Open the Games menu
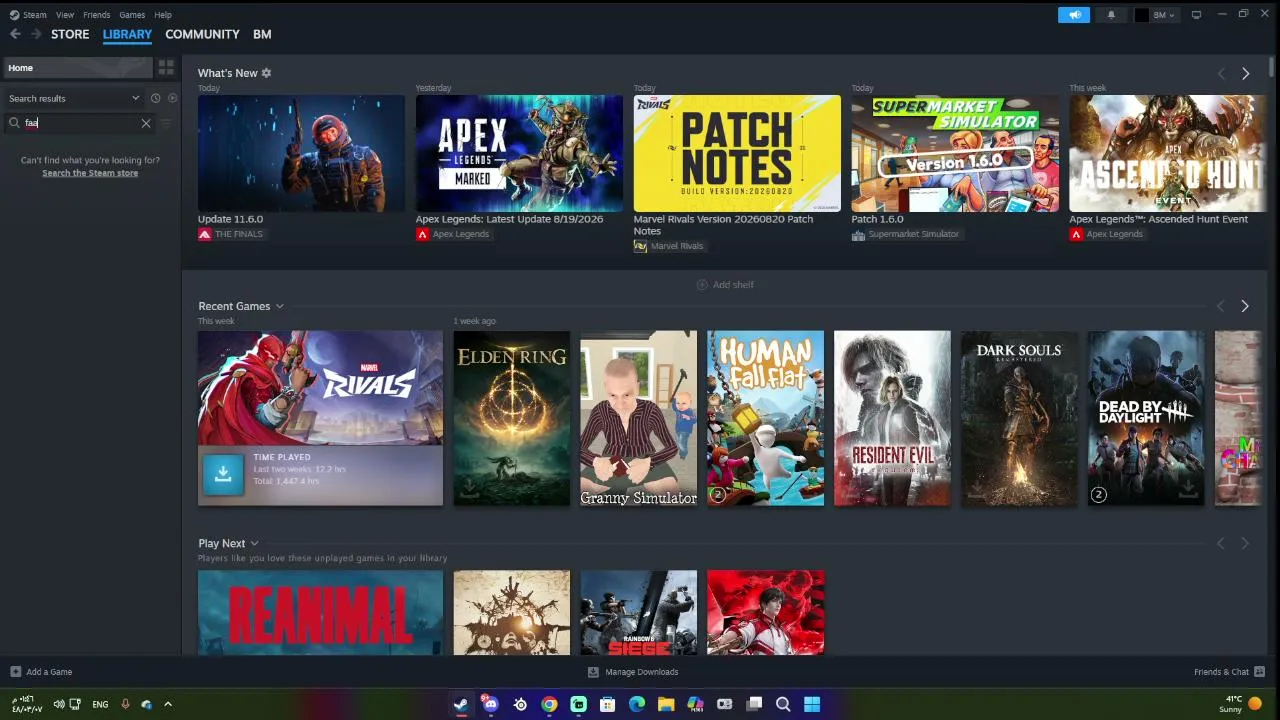Viewport: 1280px width, 720px height. 132,15
